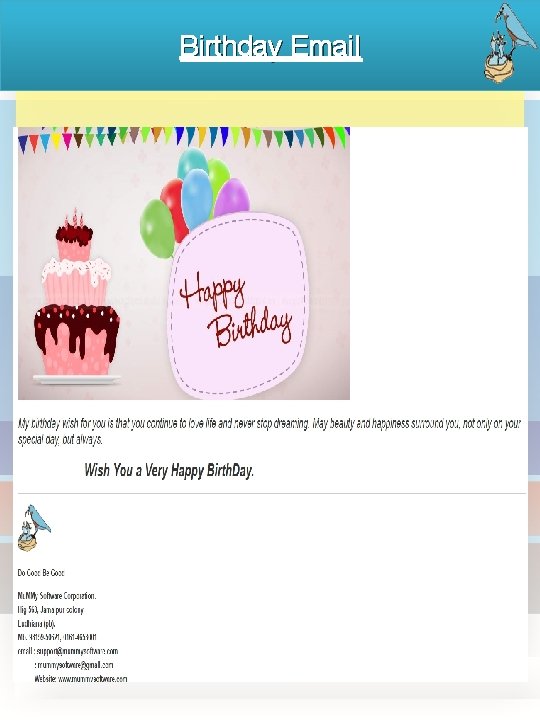Click the colorful bunting flags at top
This screenshot has height=720, width=540.
[184, 138]
